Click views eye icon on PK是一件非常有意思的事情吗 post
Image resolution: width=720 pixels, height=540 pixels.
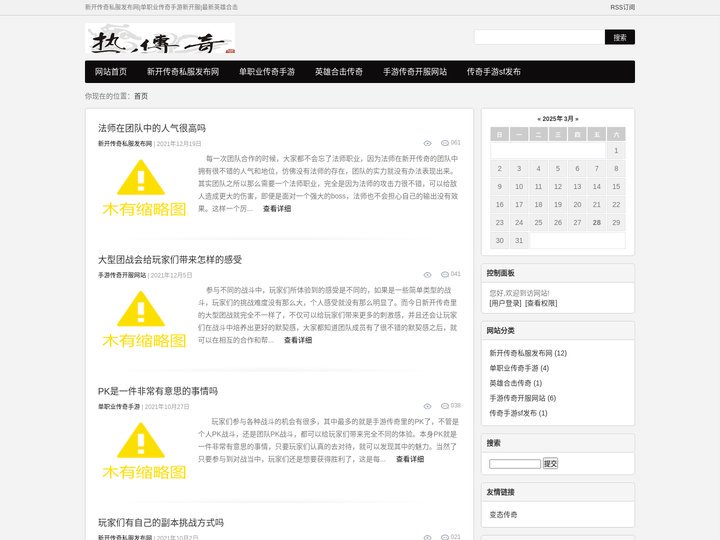point(428,406)
